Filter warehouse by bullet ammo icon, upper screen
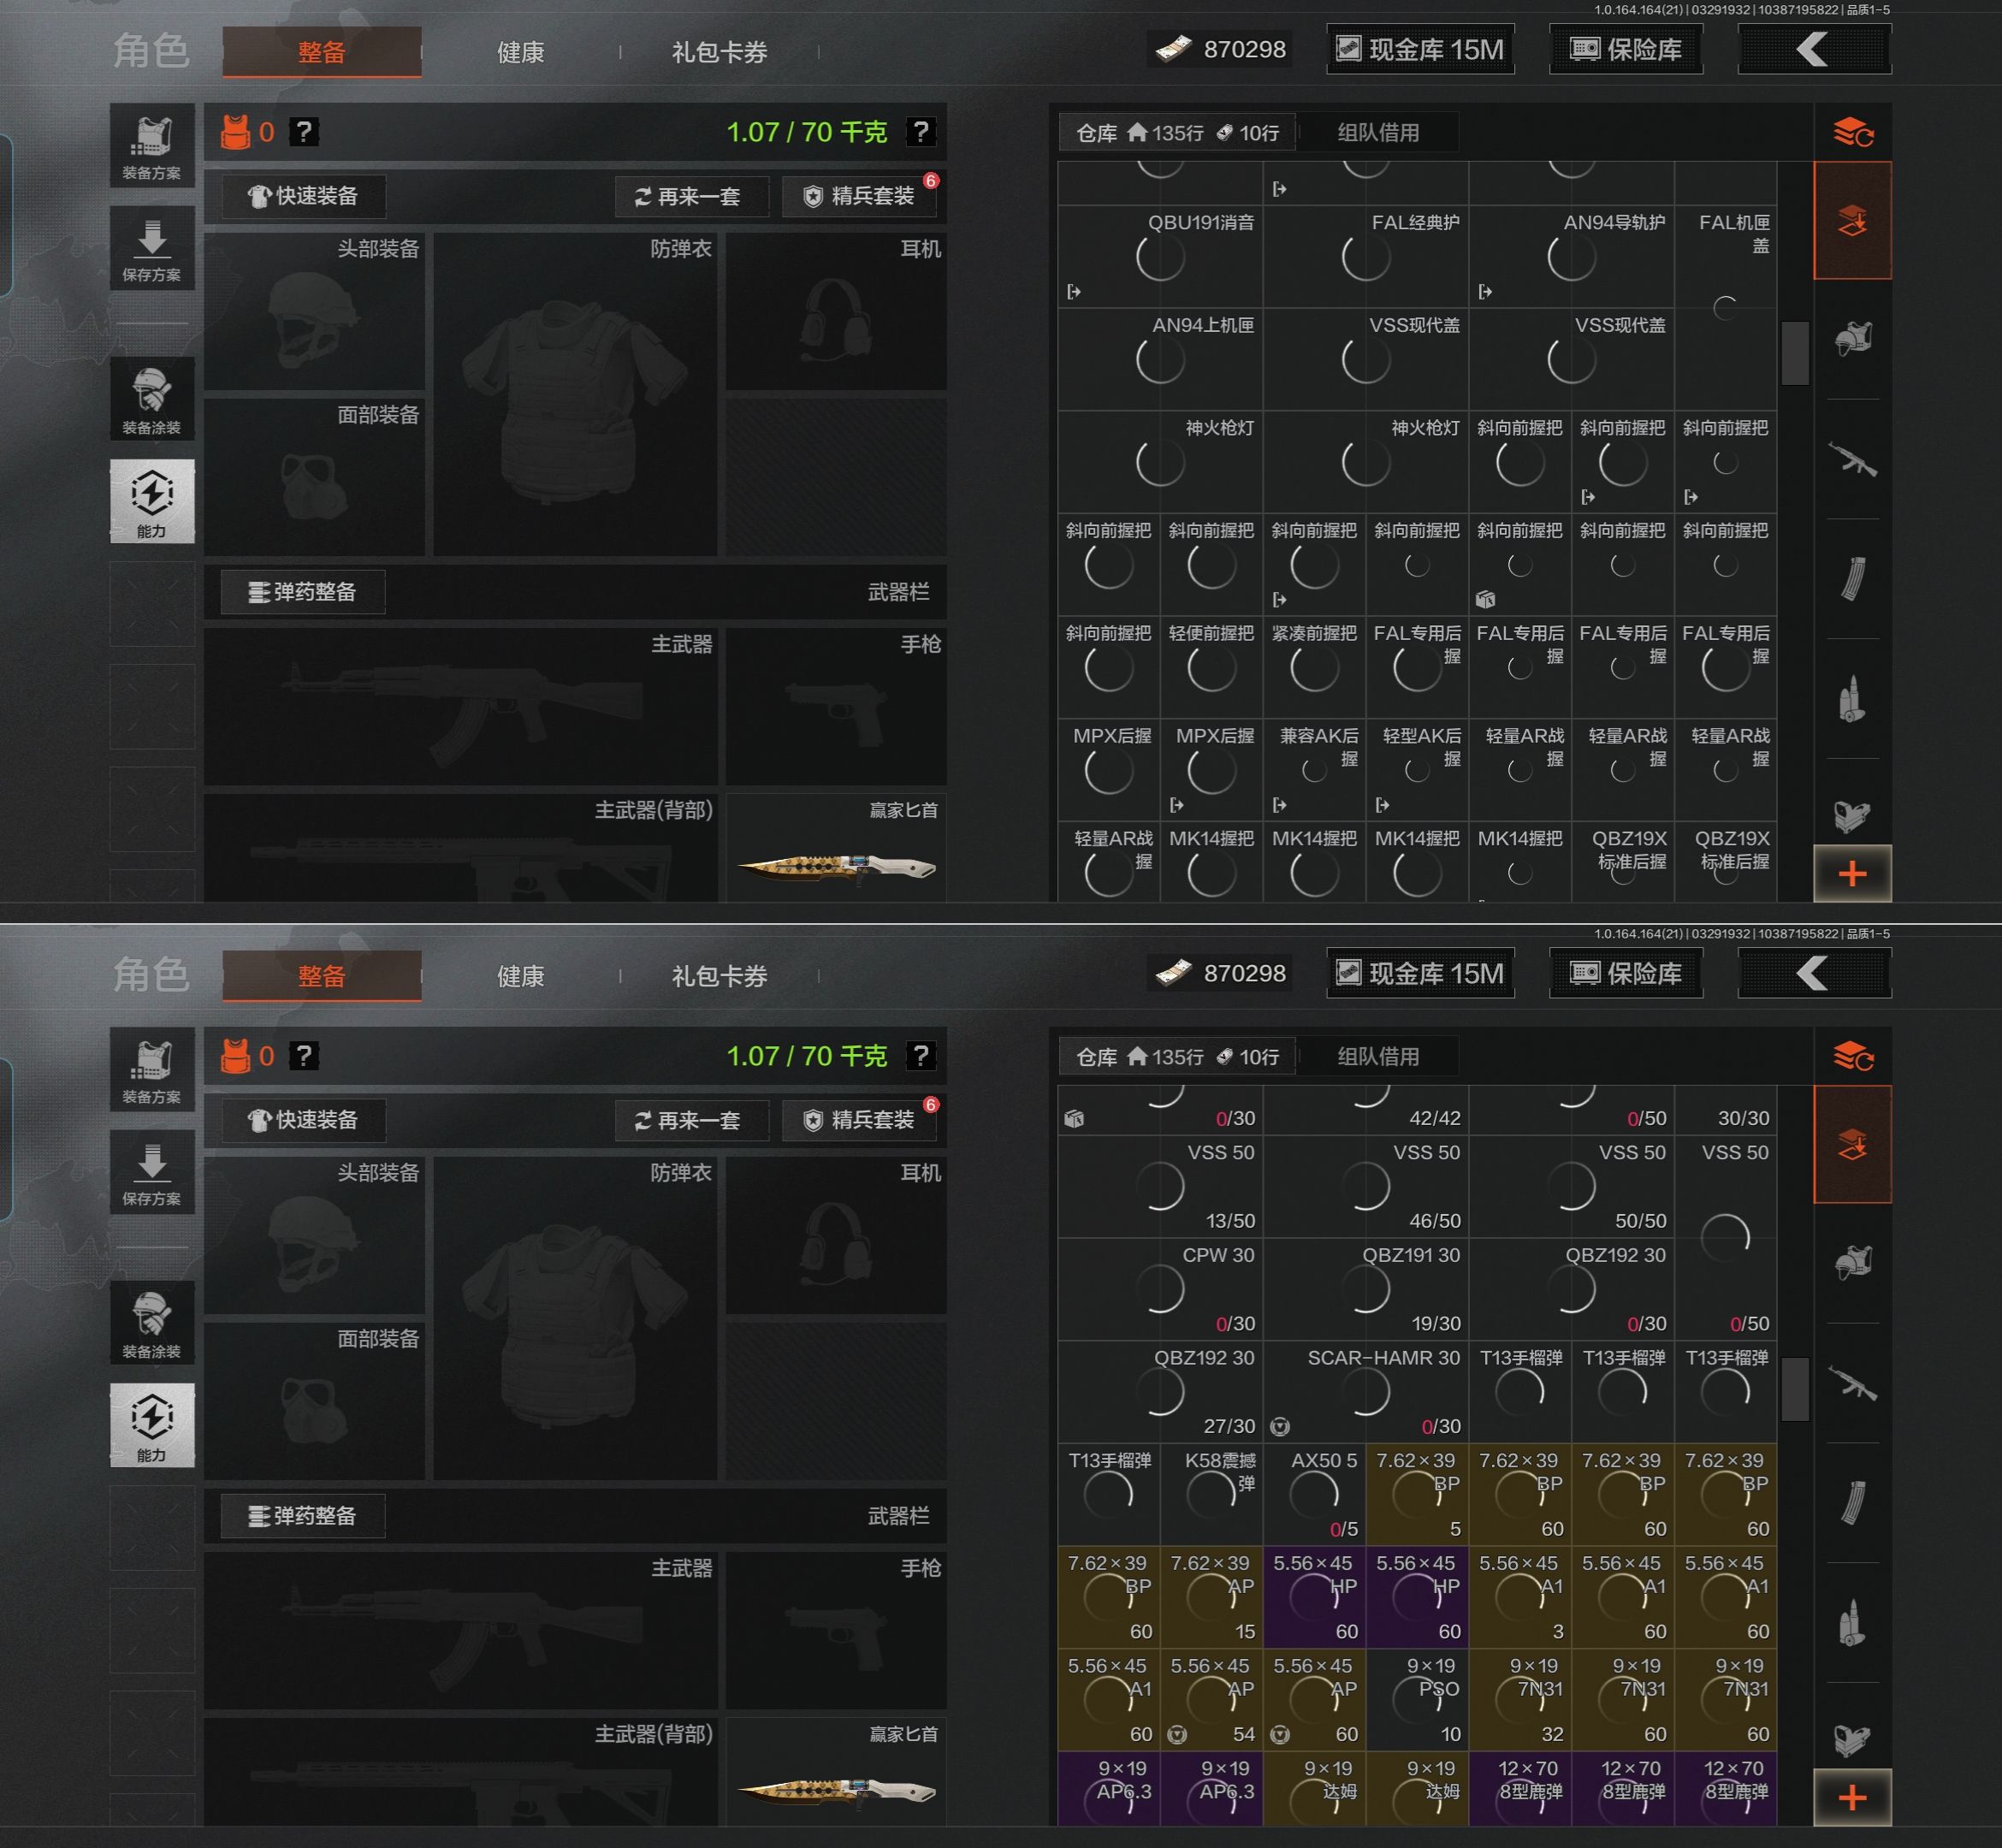This screenshot has height=1848, width=2002. click(x=1852, y=698)
